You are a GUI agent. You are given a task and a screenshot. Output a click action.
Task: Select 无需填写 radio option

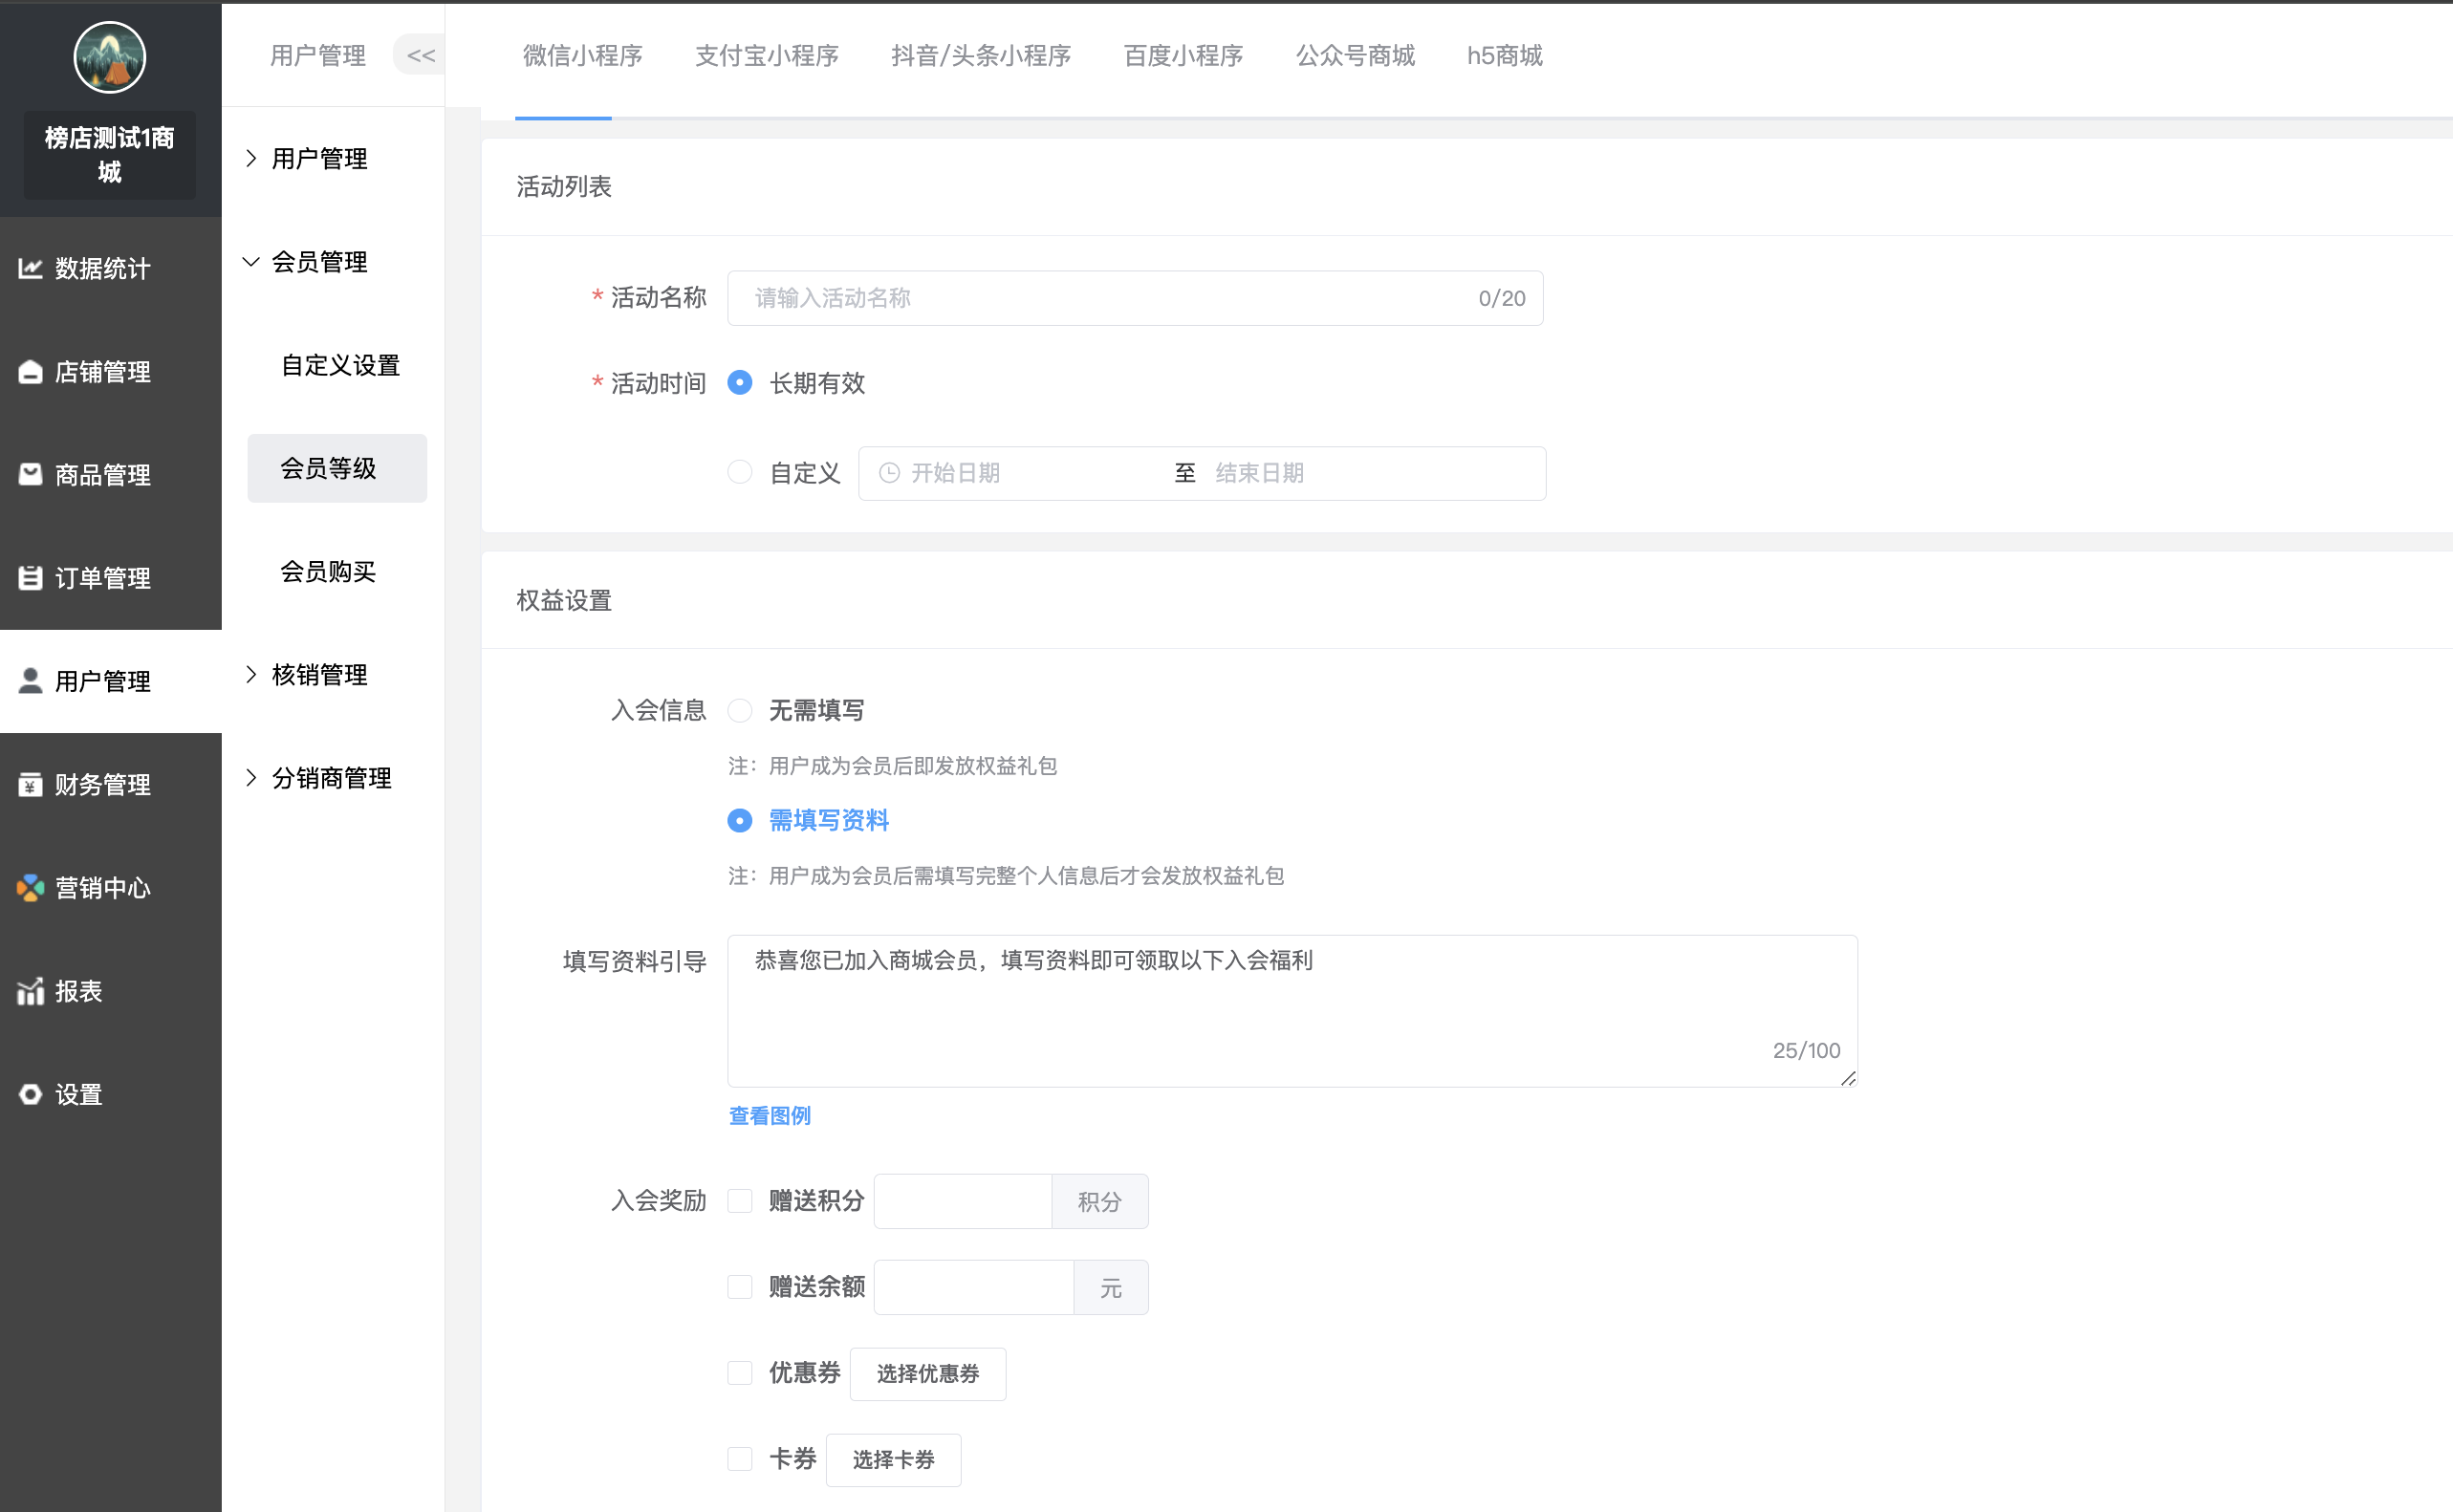click(740, 710)
